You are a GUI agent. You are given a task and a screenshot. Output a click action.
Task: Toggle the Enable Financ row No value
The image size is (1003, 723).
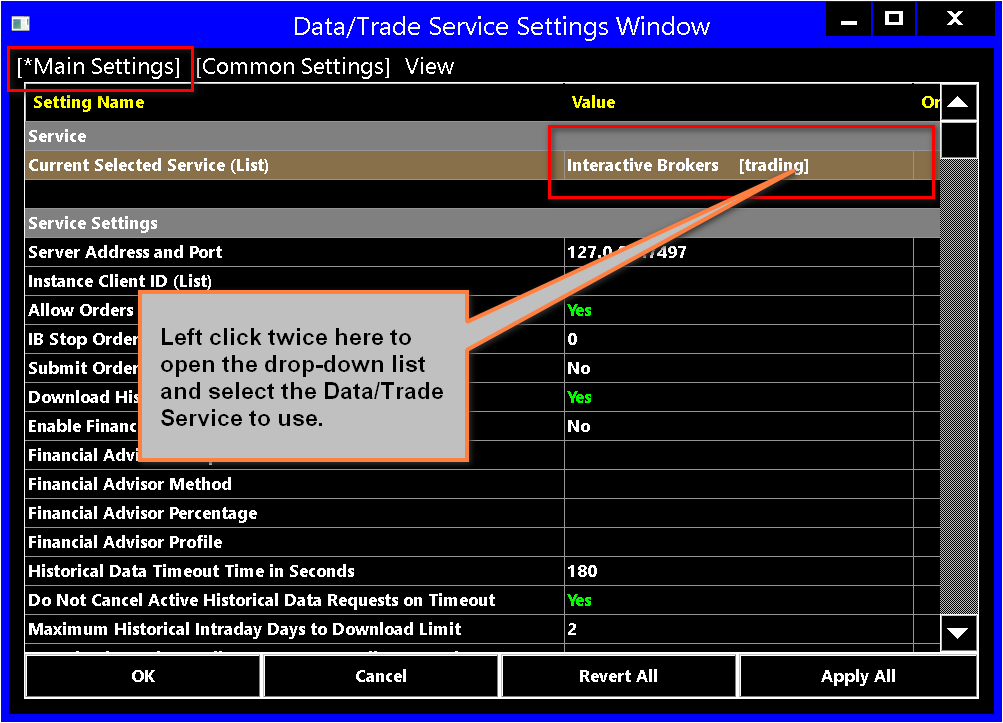pos(738,426)
